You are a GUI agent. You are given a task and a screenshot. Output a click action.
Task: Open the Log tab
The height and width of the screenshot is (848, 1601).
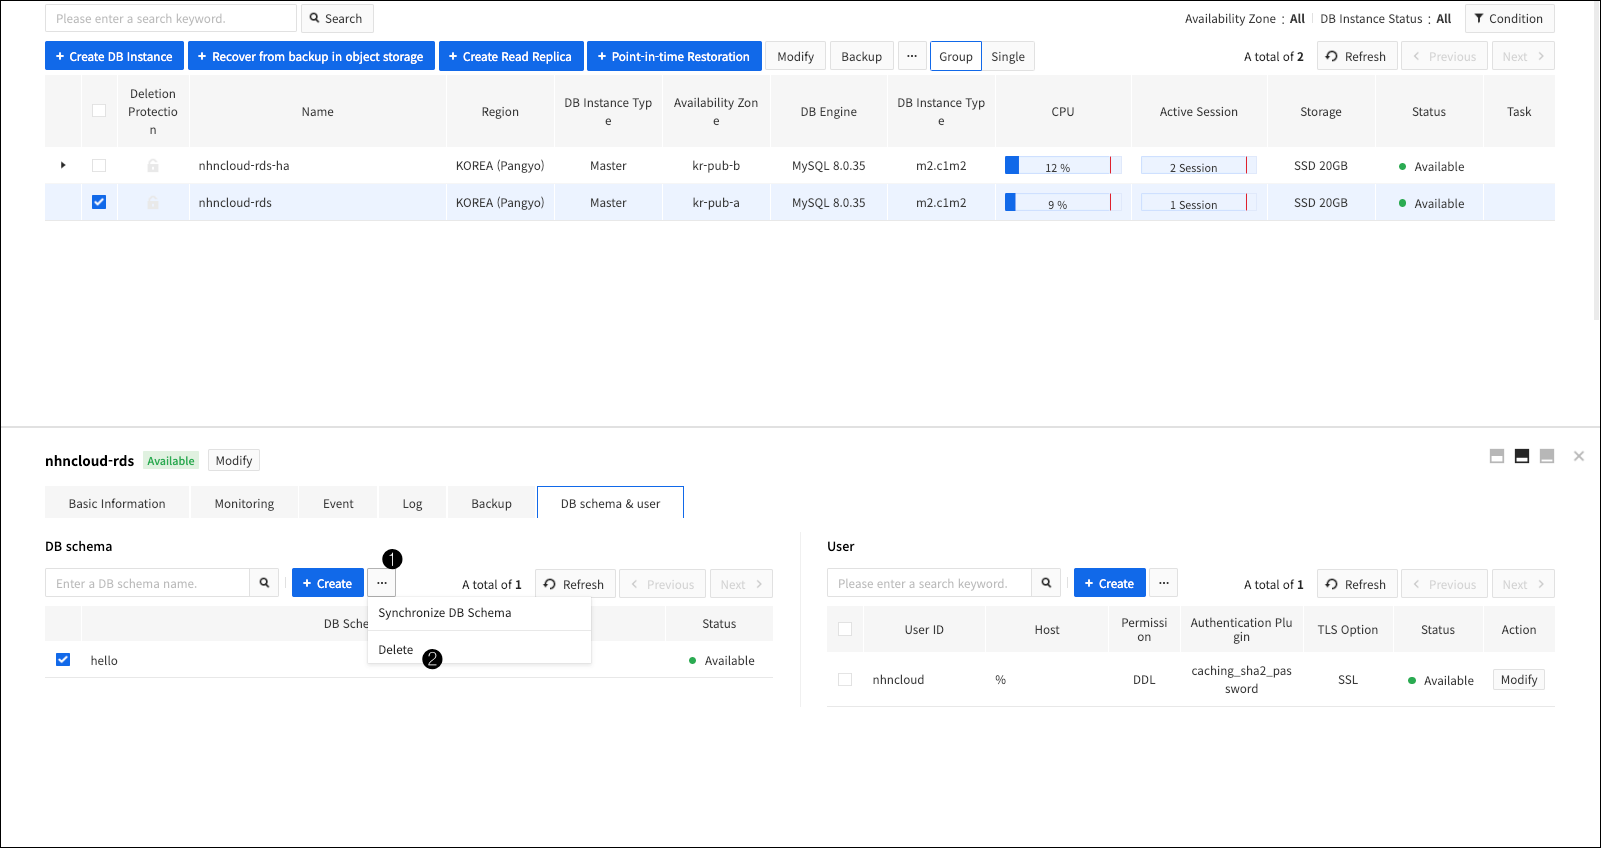pyautogui.click(x=412, y=503)
